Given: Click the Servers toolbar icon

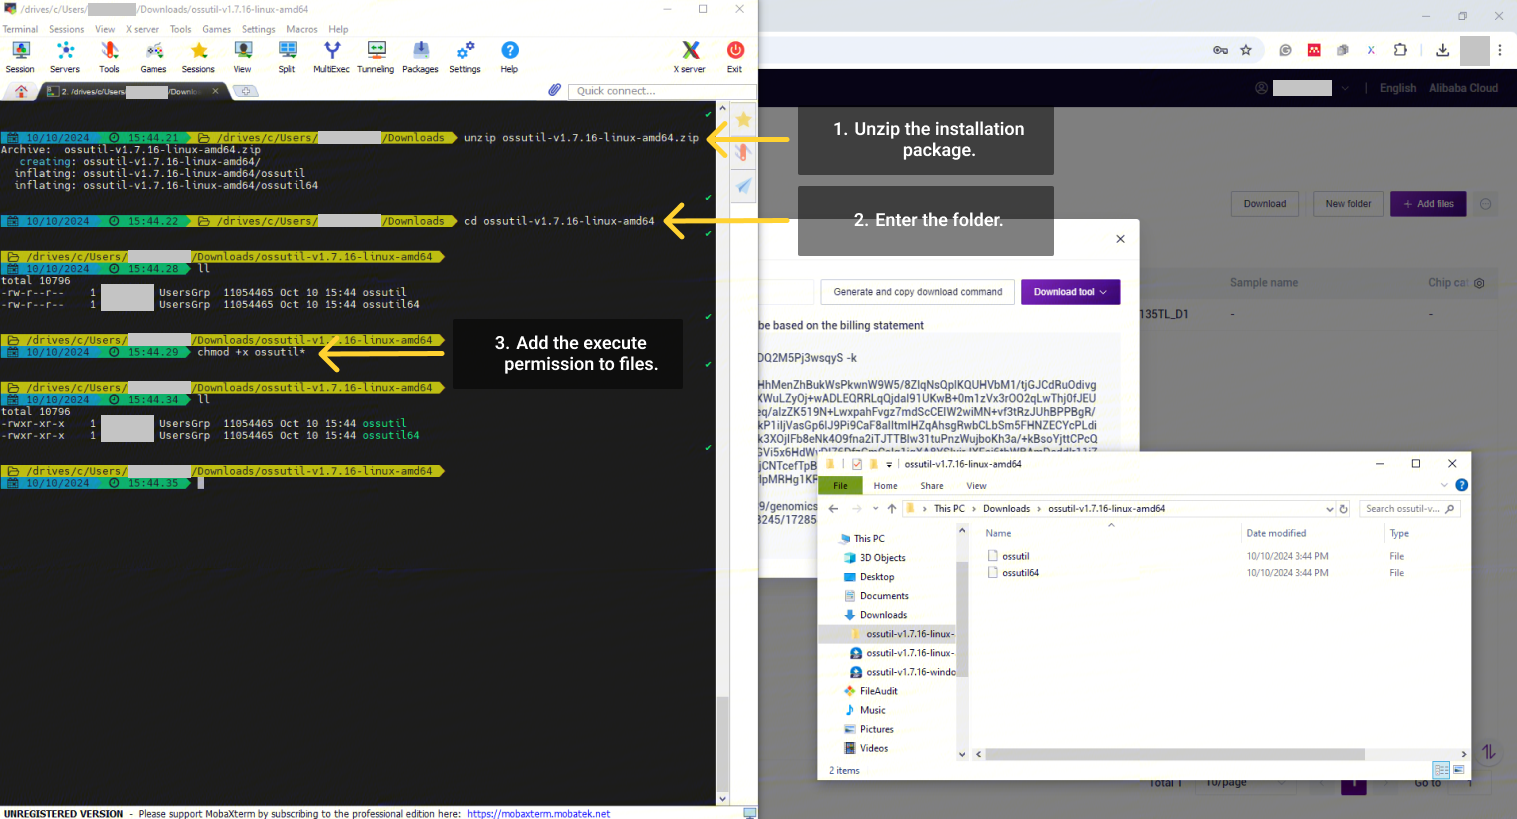Looking at the screenshot, I should coord(65,56).
